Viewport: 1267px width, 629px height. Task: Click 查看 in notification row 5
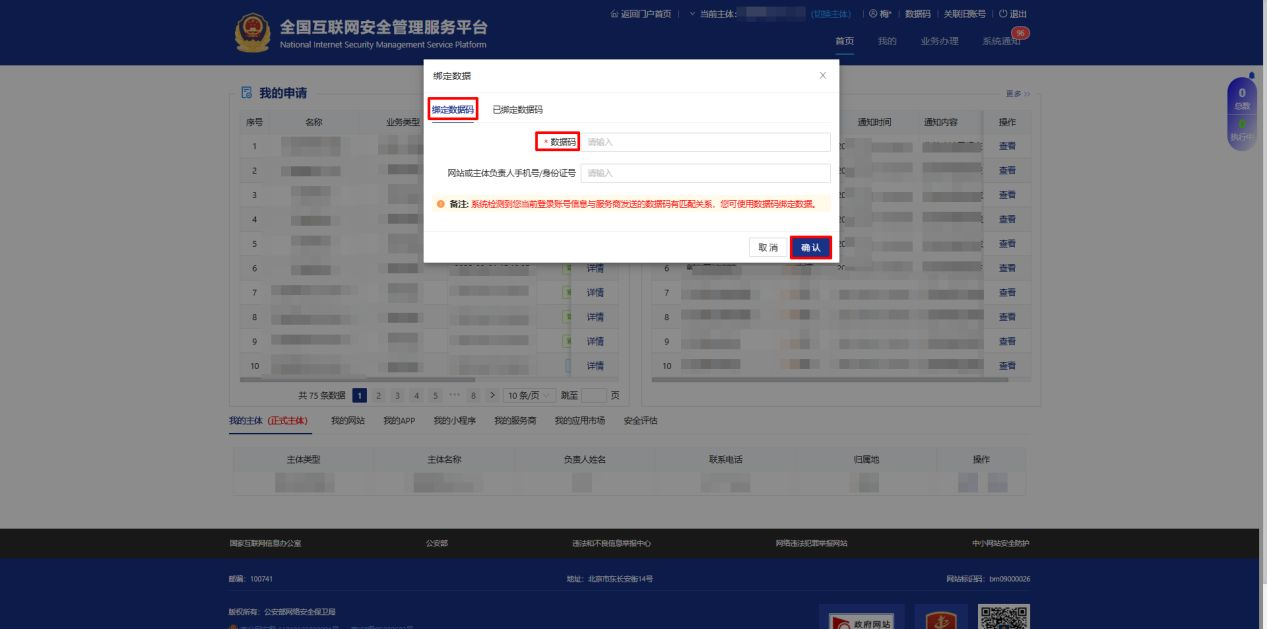click(x=1008, y=243)
